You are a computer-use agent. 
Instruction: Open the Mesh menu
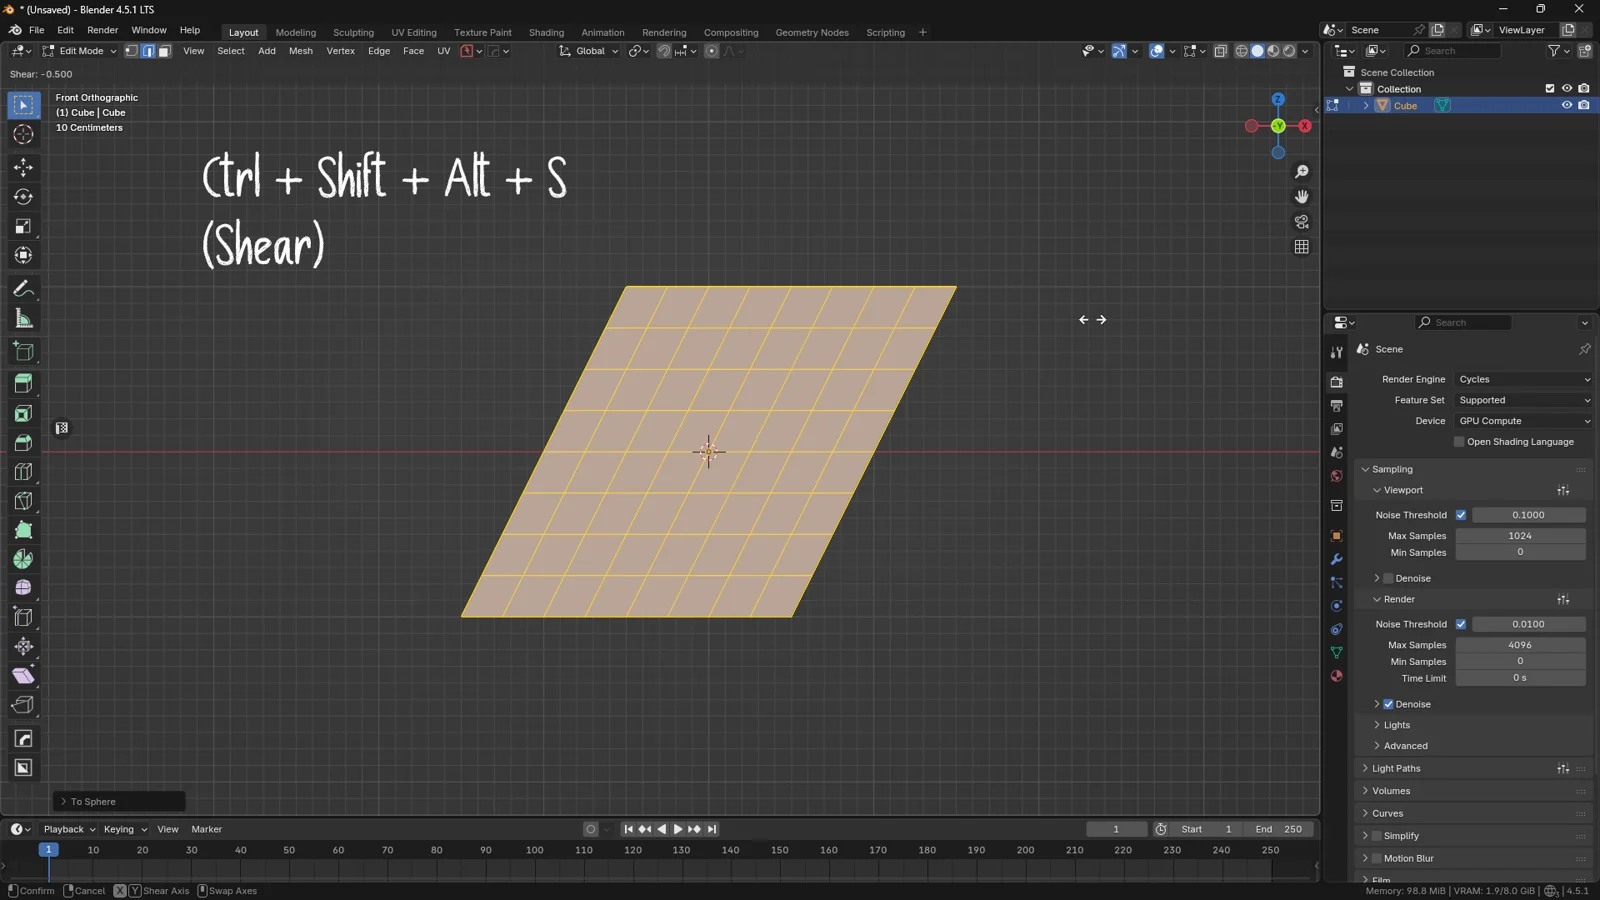point(300,51)
